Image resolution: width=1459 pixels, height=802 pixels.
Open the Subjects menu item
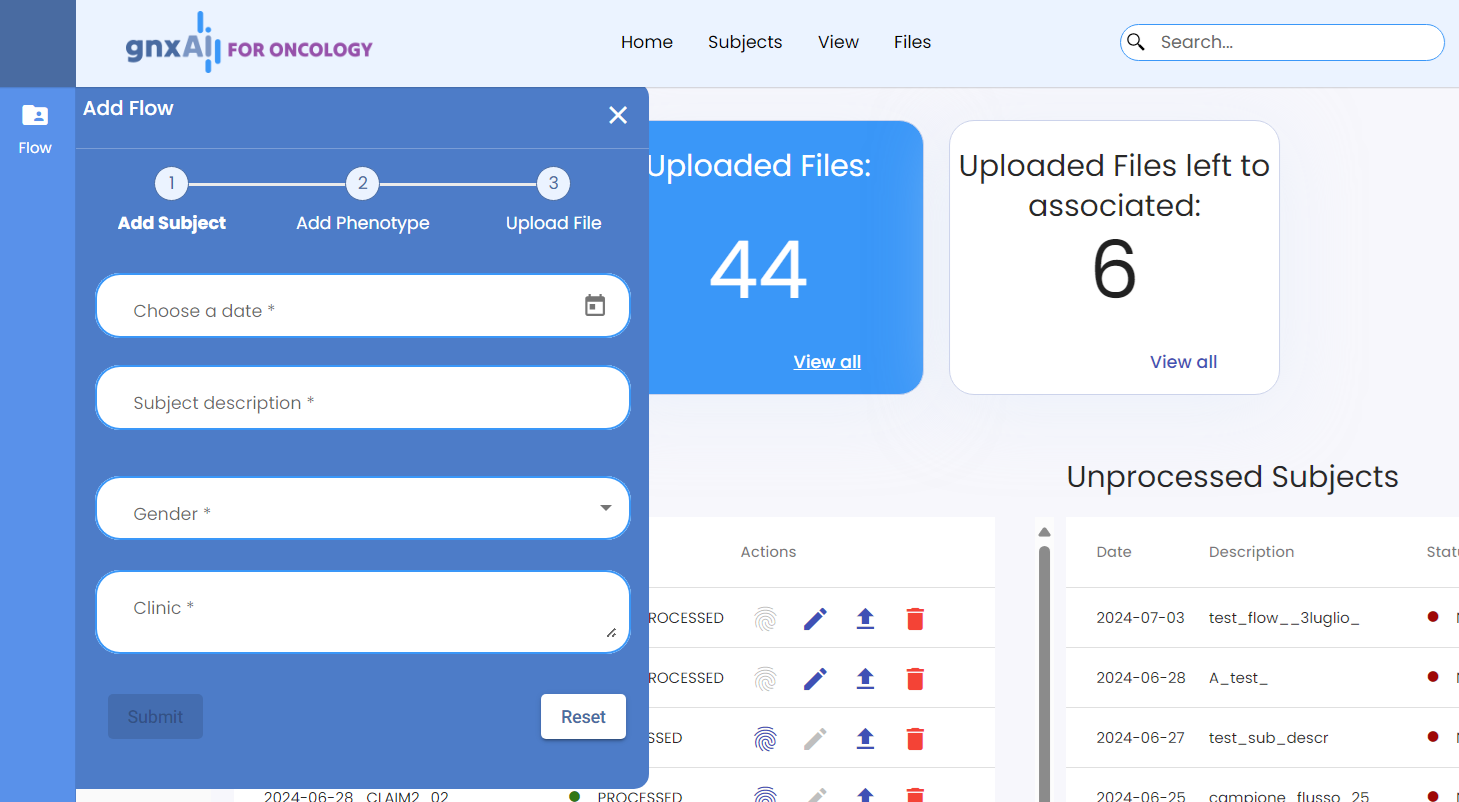745,42
